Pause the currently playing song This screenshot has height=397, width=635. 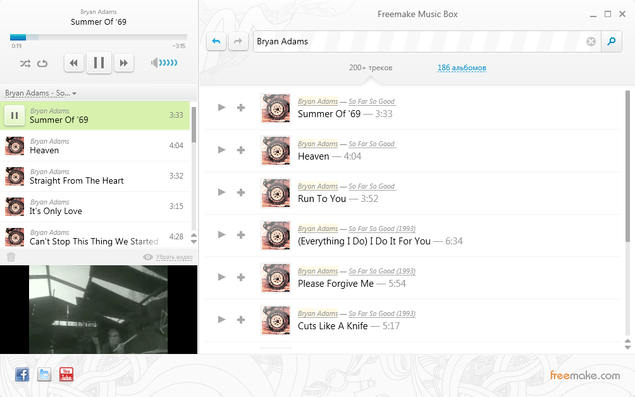pyautogui.click(x=99, y=63)
